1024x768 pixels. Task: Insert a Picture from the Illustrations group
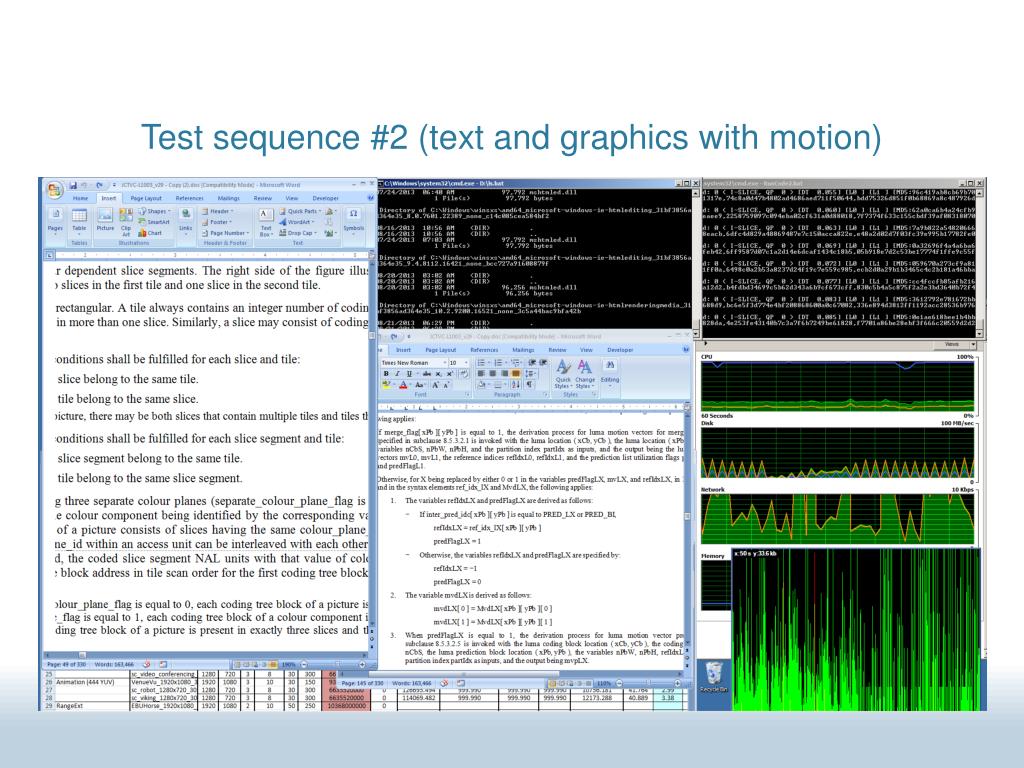pyautogui.click(x=105, y=221)
